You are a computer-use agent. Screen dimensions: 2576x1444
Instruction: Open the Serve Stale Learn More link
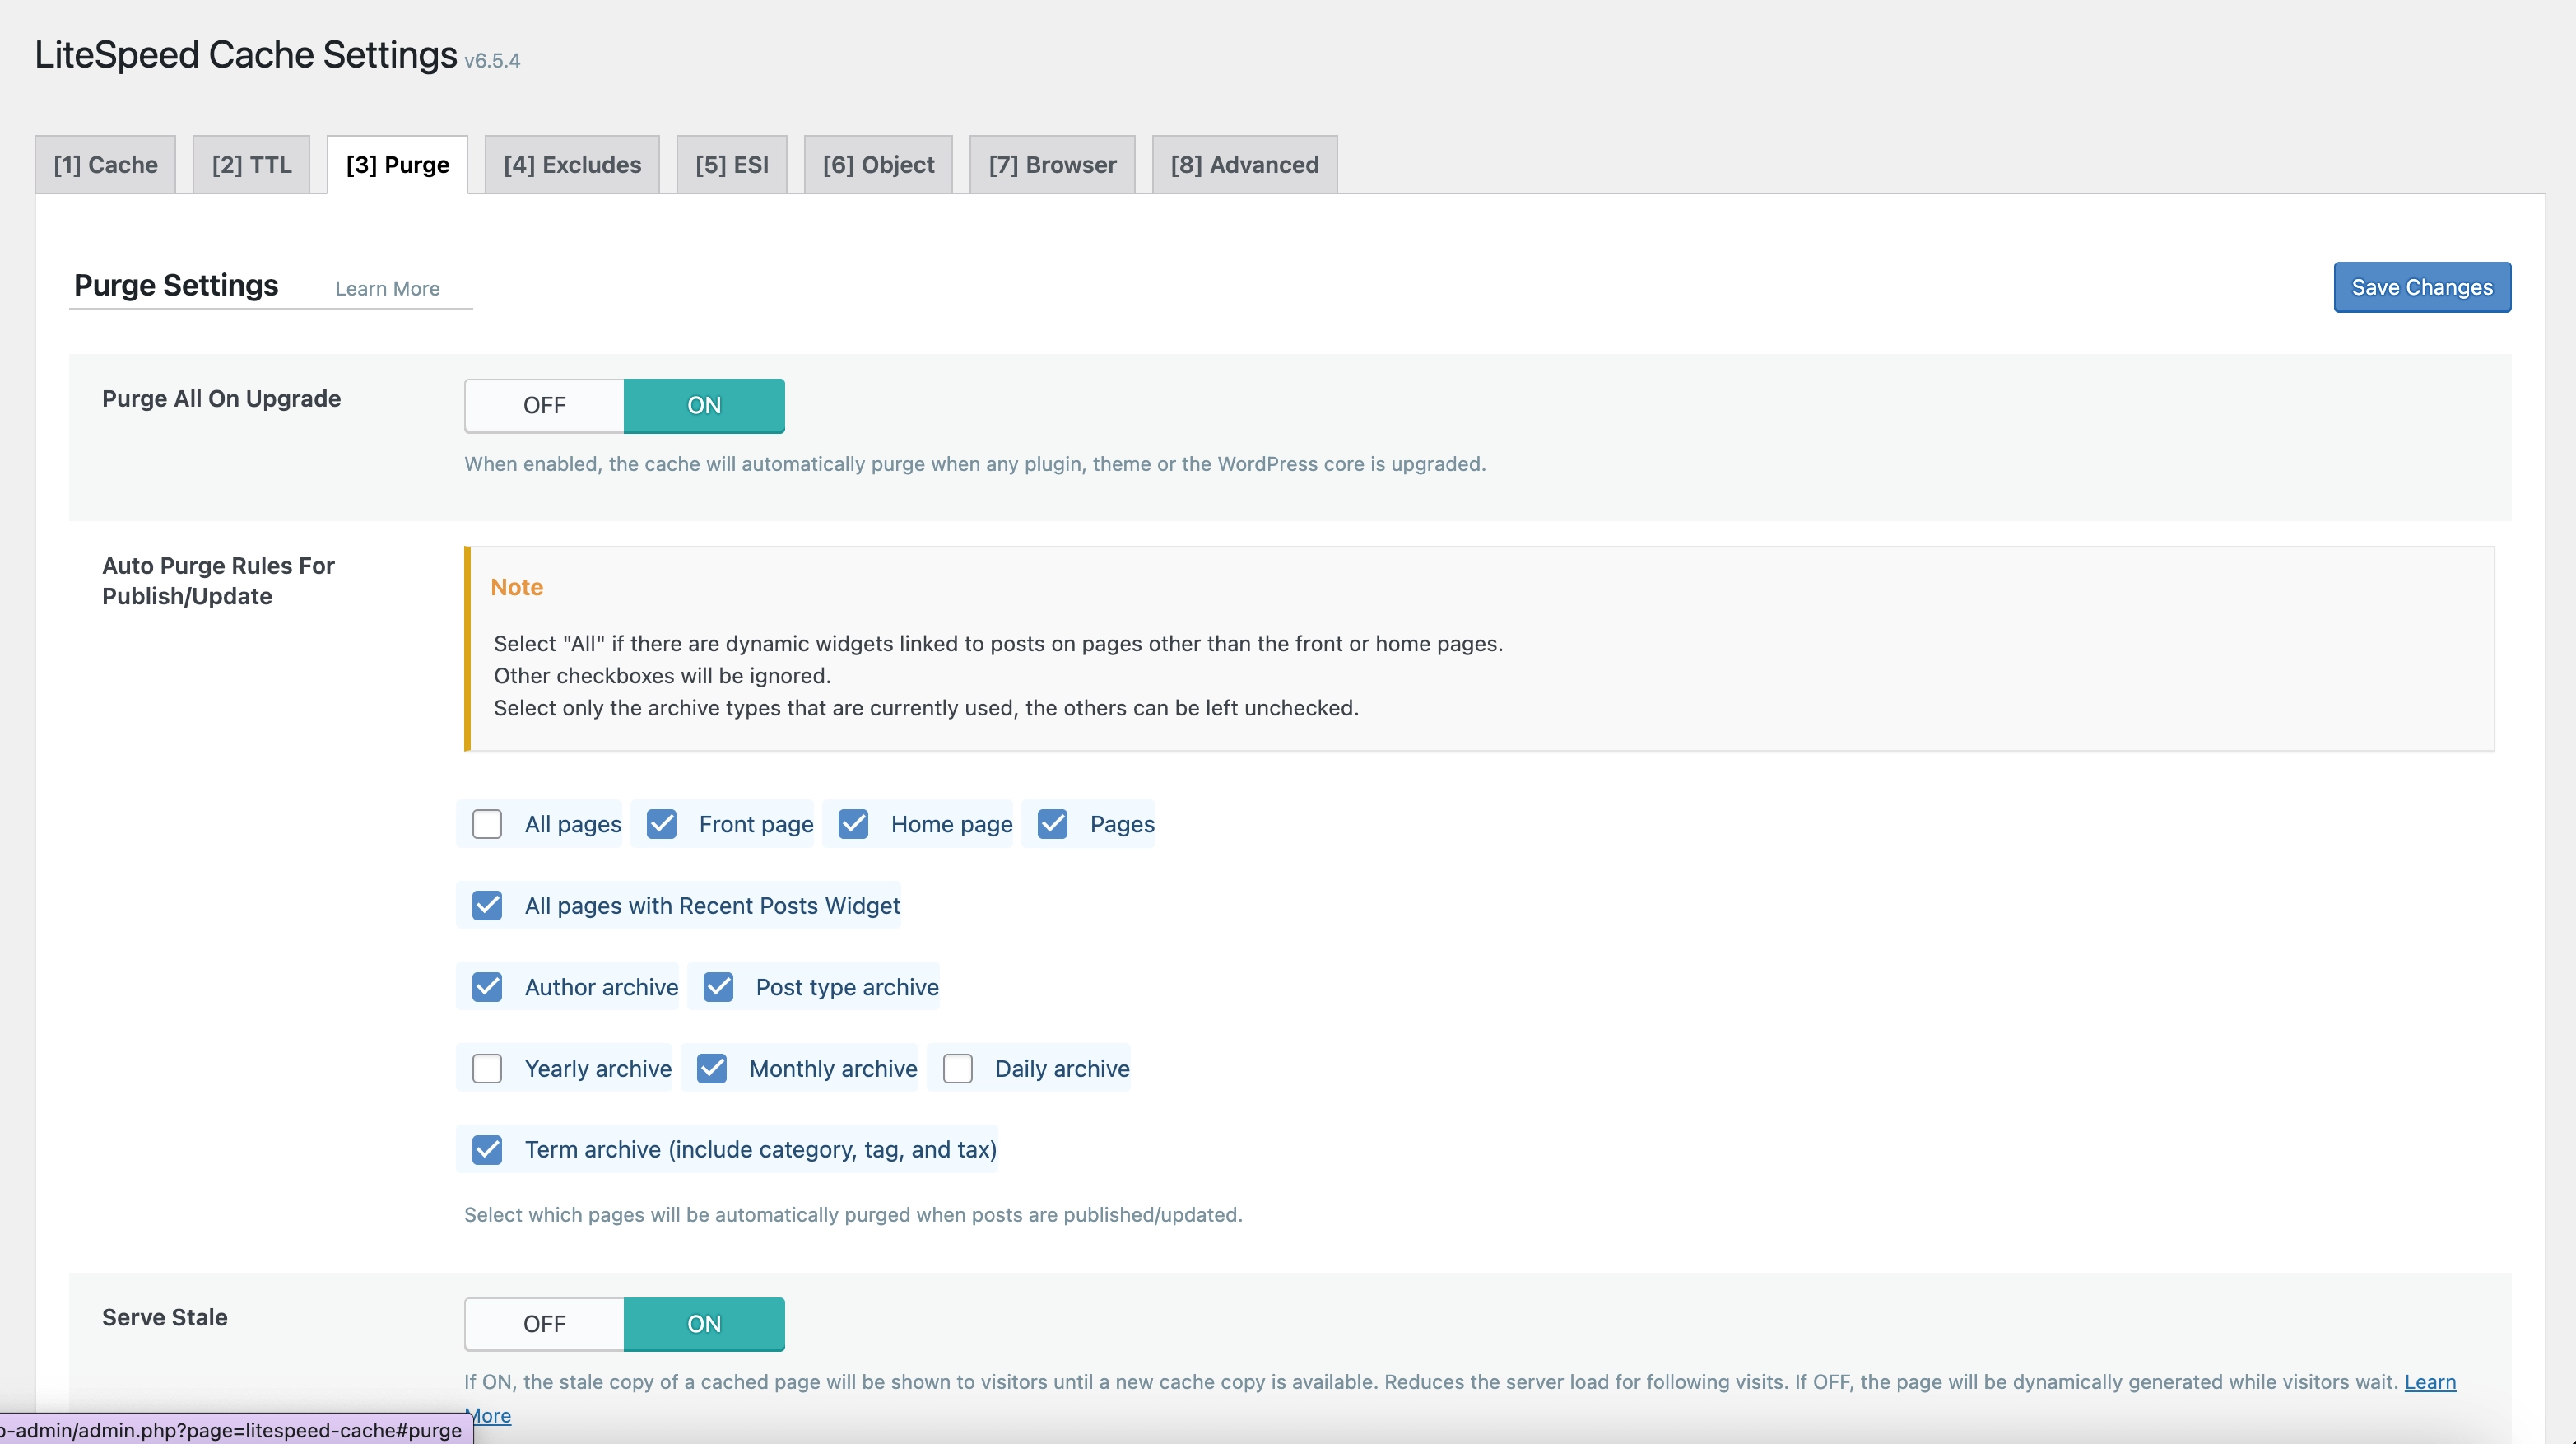click(2430, 1382)
